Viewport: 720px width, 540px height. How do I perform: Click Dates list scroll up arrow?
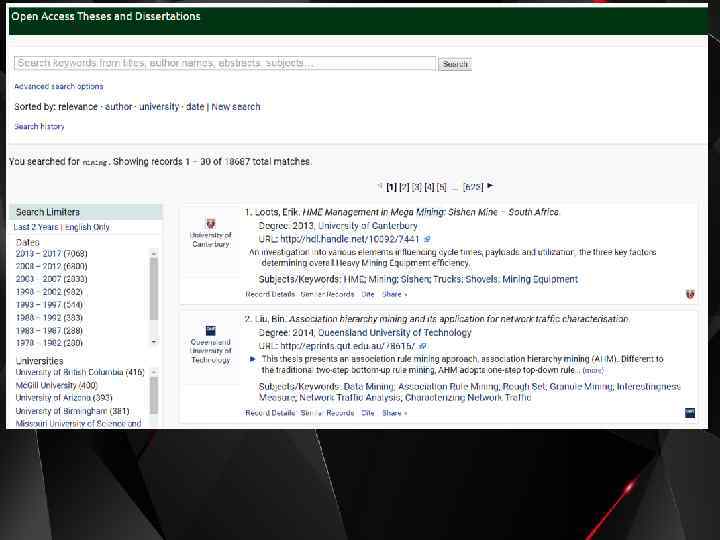[x=154, y=253]
